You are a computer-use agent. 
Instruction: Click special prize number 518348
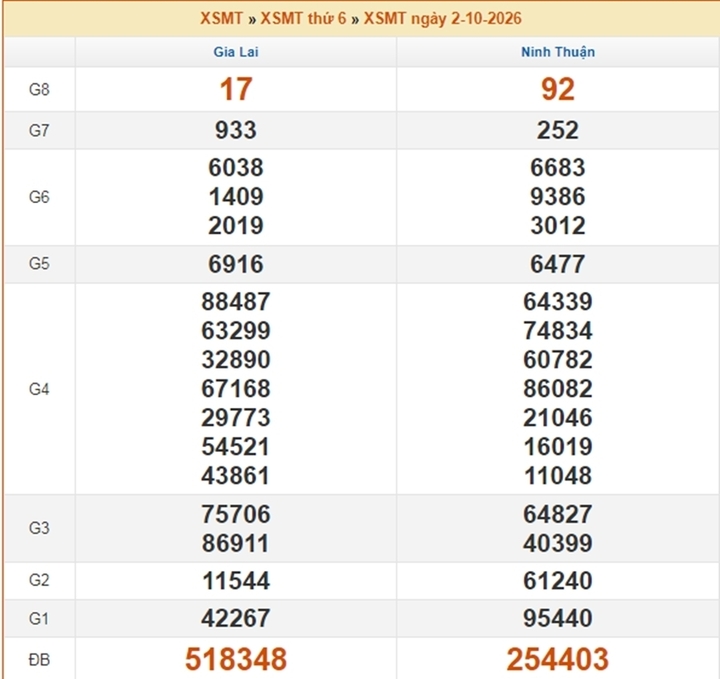(236, 659)
